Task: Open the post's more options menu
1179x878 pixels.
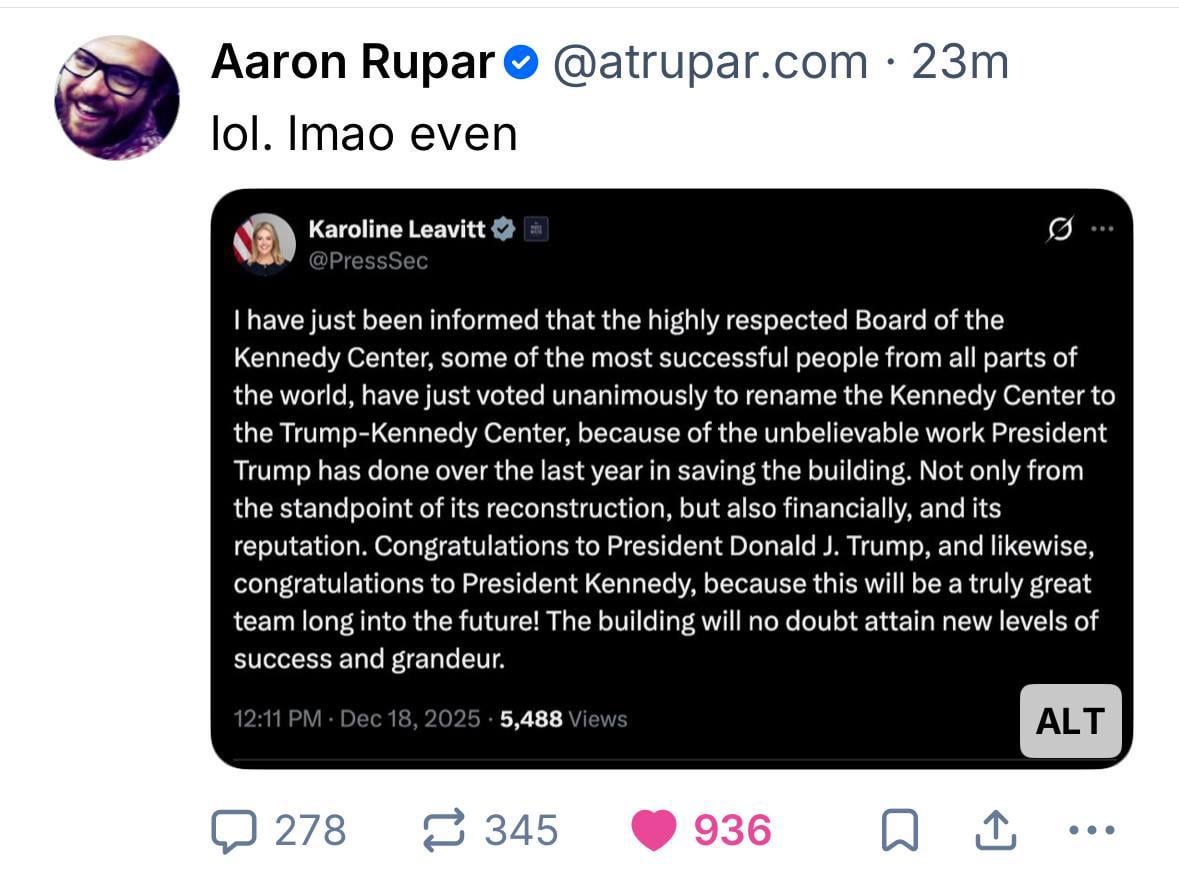Action: pyautogui.click(x=1092, y=830)
